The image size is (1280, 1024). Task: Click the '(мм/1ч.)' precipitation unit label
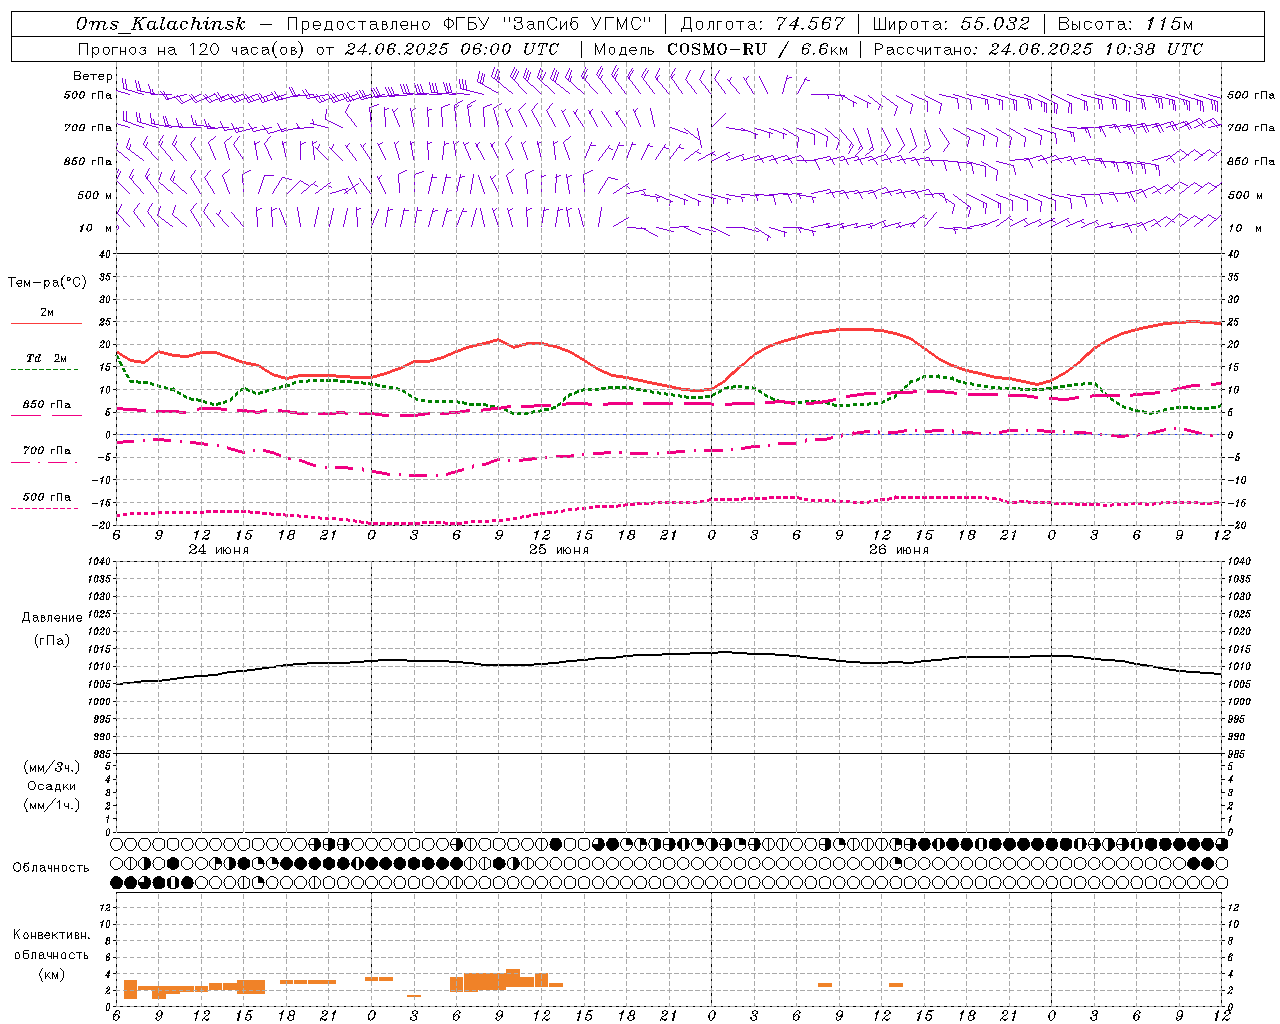click(53, 805)
